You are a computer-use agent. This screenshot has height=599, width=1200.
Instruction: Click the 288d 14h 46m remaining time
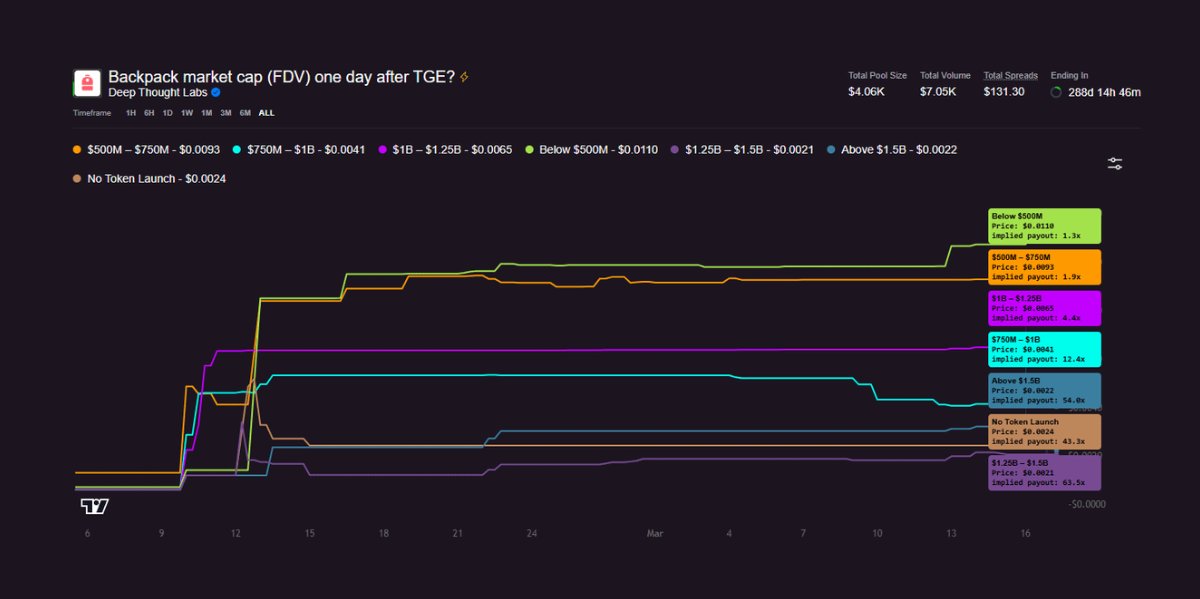point(1104,92)
